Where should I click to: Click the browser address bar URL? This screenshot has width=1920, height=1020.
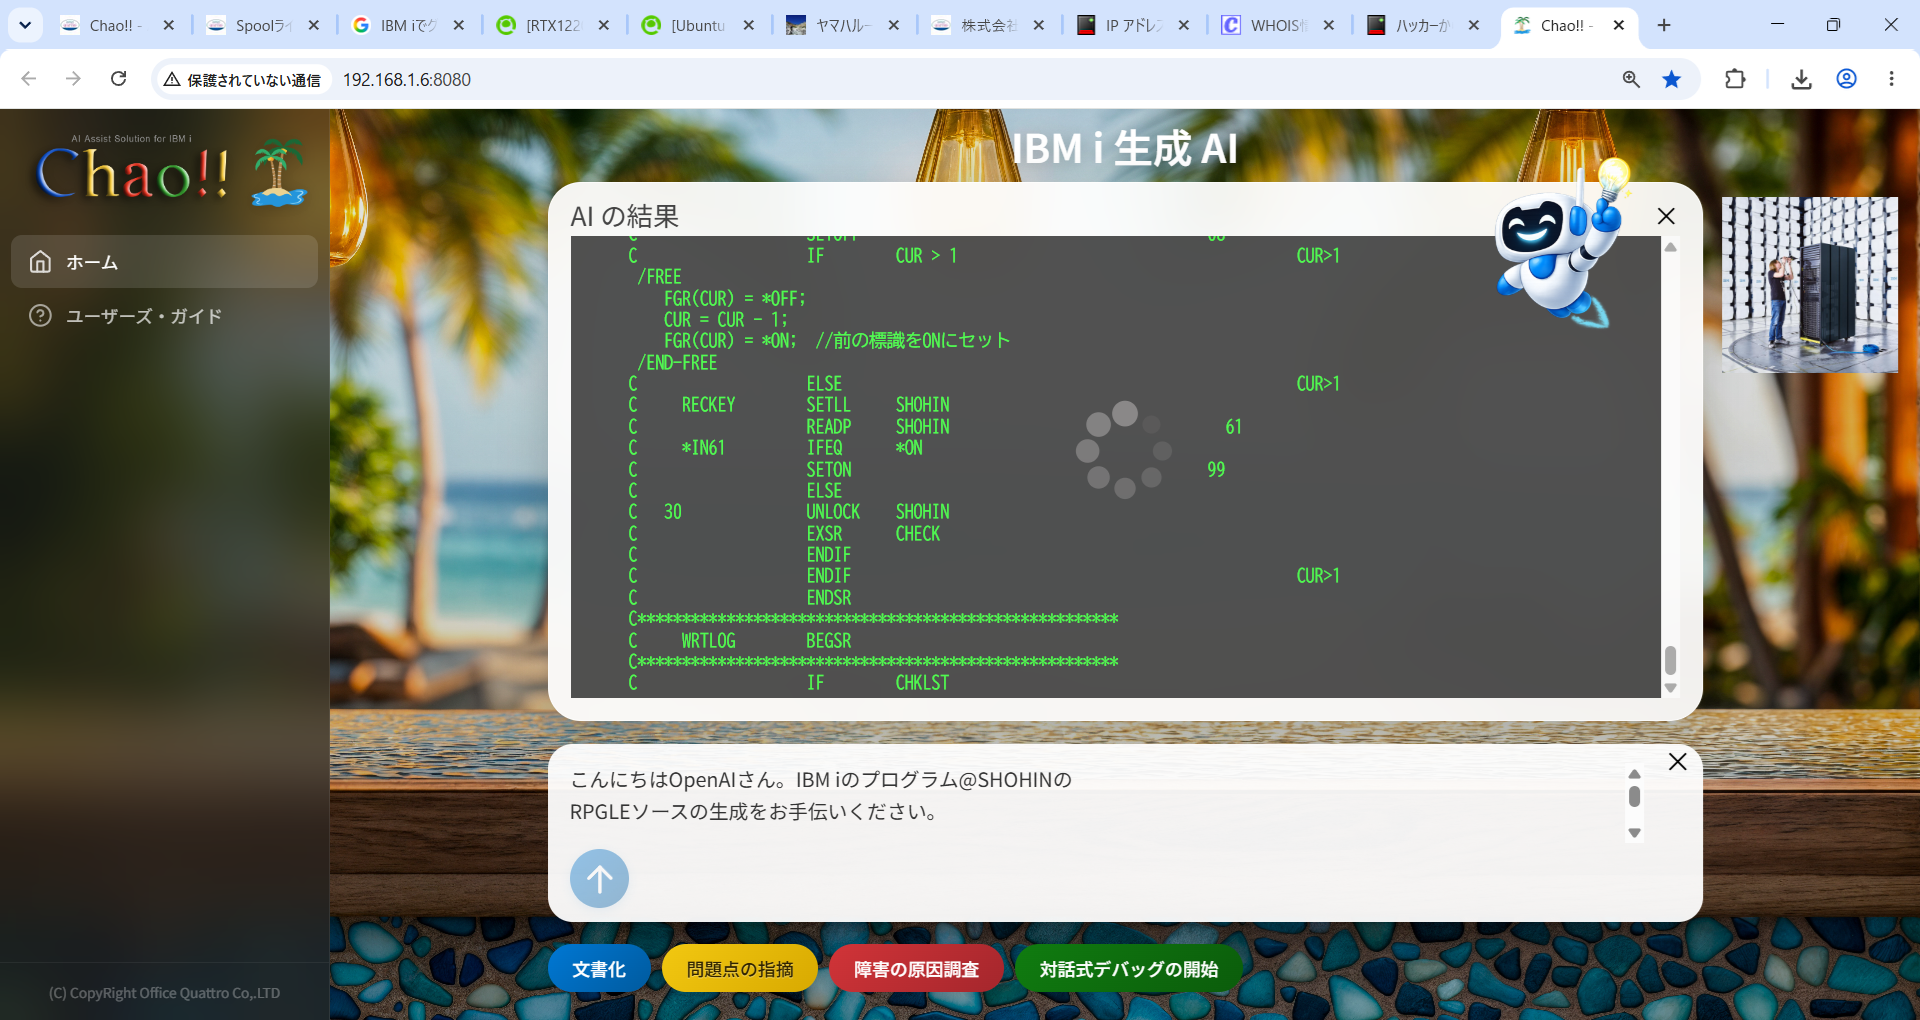point(407,80)
